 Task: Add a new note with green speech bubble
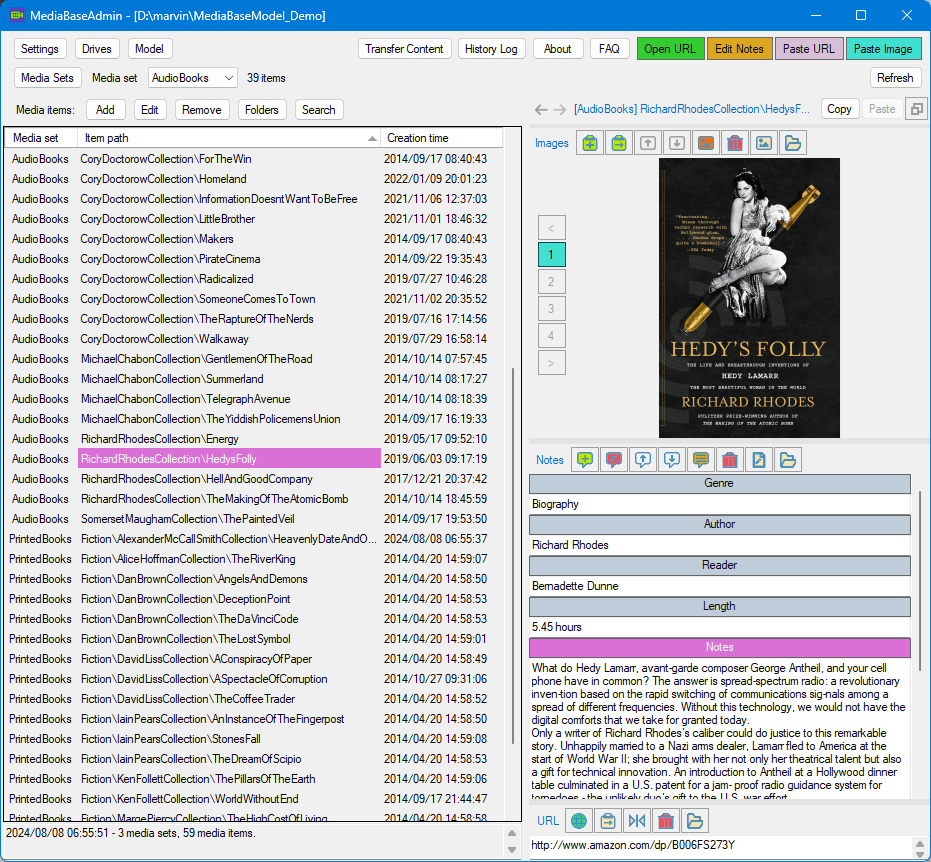tap(585, 459)
